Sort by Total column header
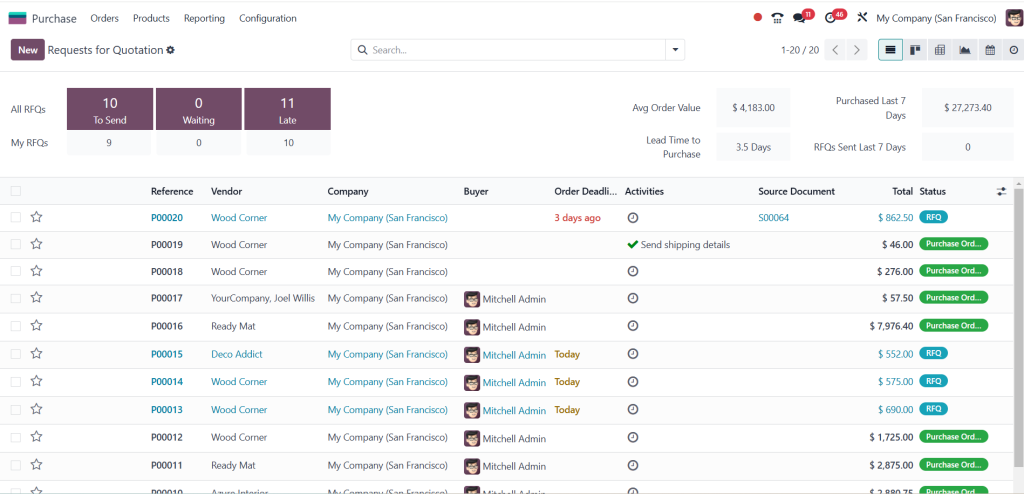The image size is (1024, 494). (x=903, y=191)
